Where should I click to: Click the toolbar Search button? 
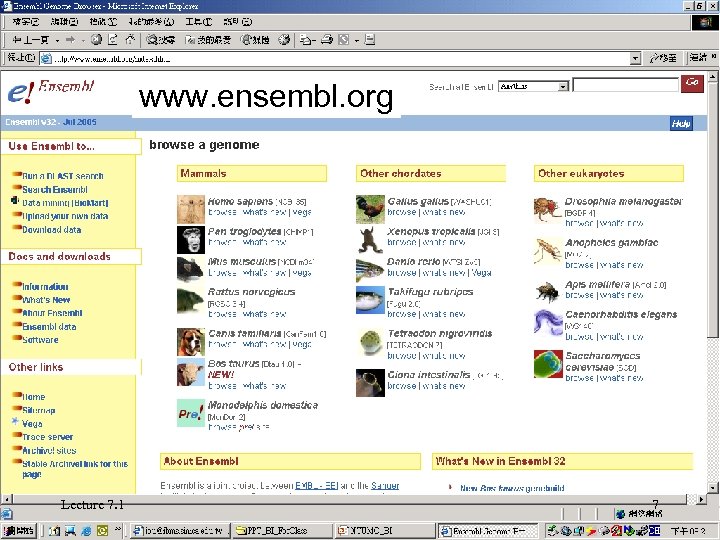pos(160,40)
